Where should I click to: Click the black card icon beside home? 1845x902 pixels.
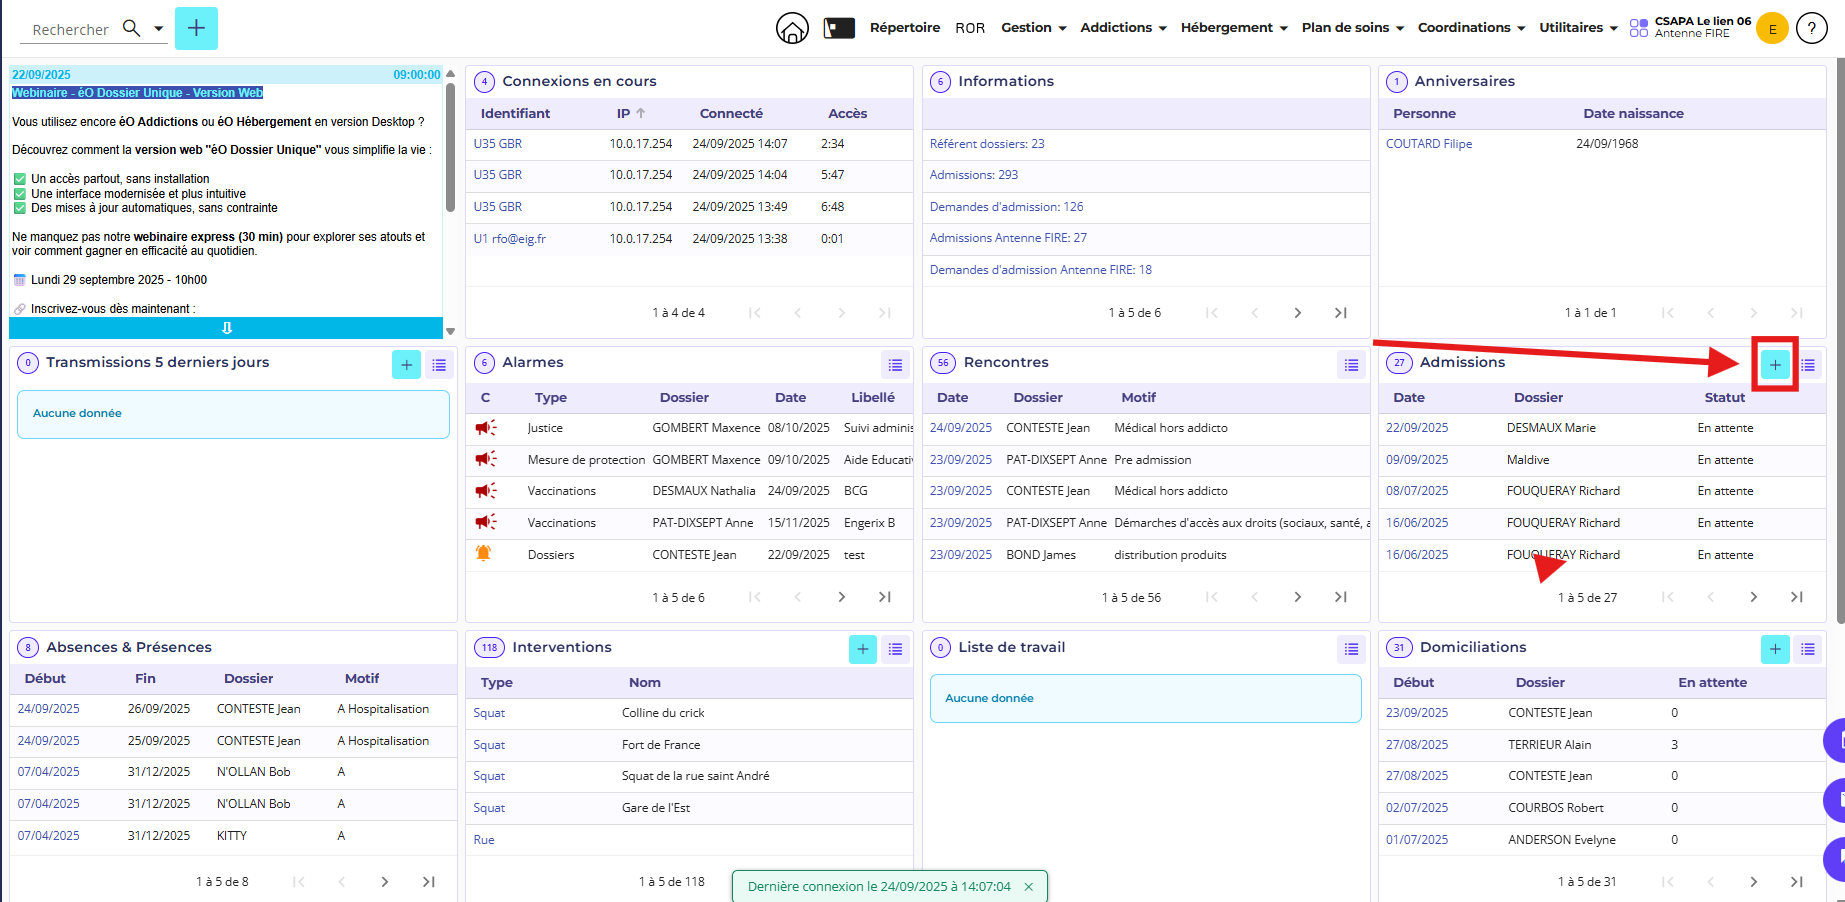(839, 28)
